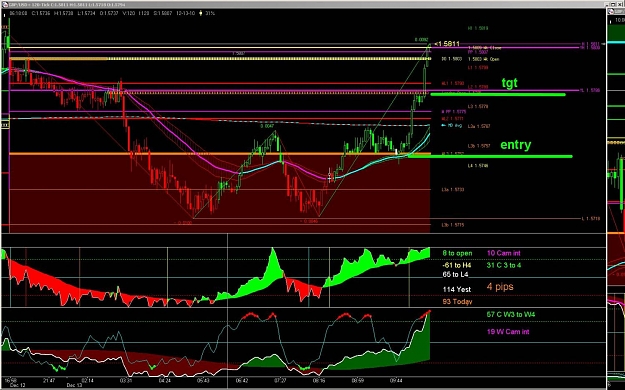Click the 06:10:08 time readout
625x390 pixels.
point(18,13)
